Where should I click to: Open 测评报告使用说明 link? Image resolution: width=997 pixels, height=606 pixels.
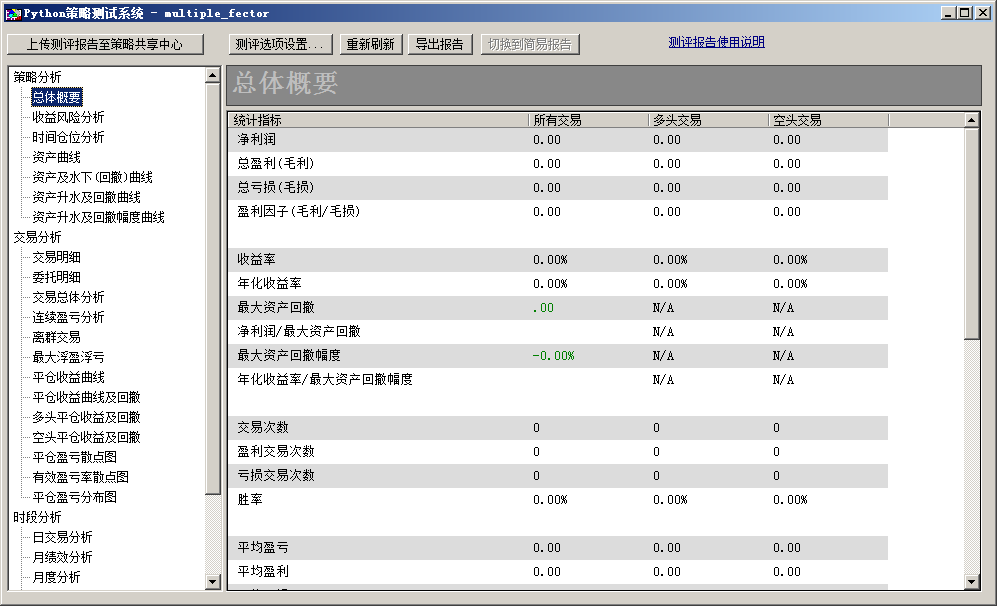point(717,42)
